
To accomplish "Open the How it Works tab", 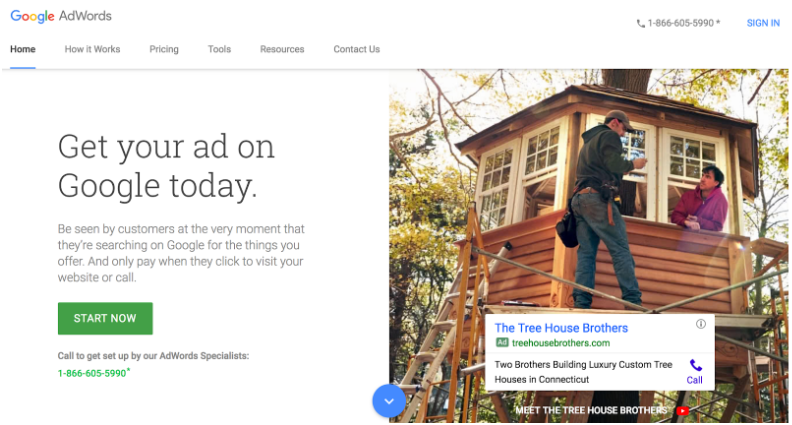I will [92, 49].
